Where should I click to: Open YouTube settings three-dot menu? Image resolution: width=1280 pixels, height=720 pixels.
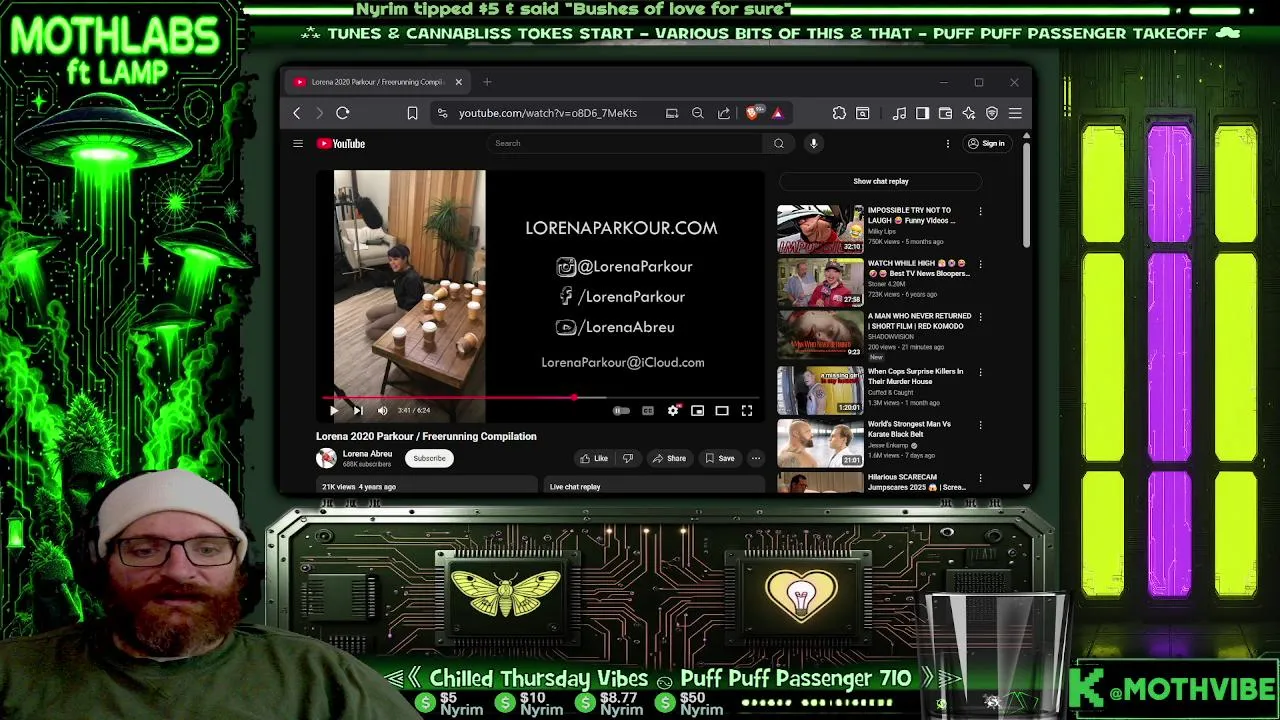(948, 143)
